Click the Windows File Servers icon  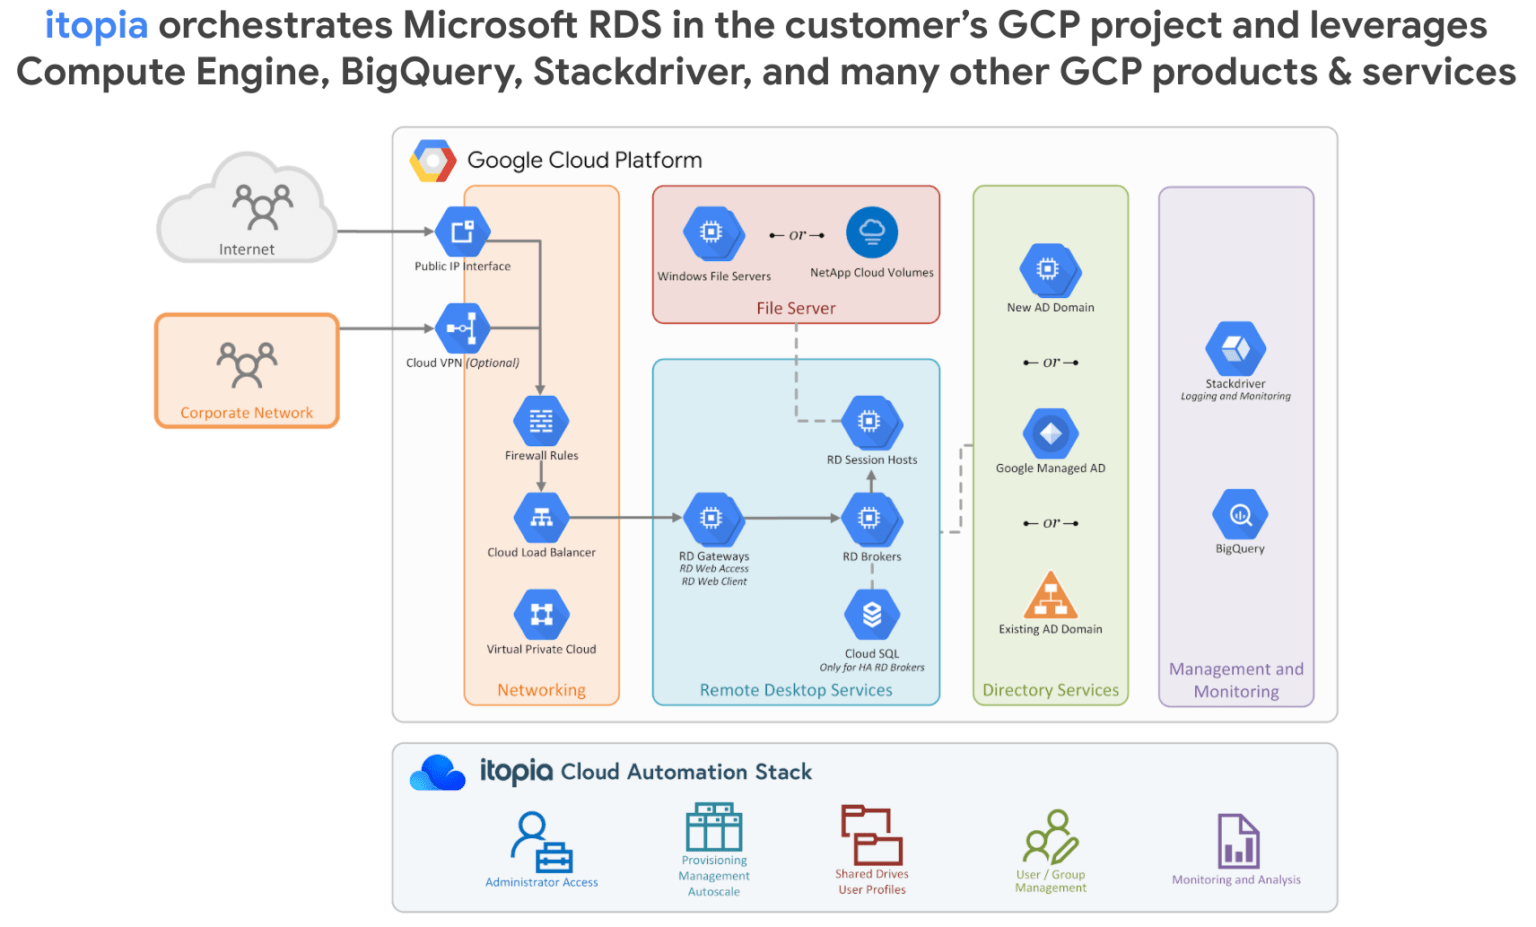point(712,231)
